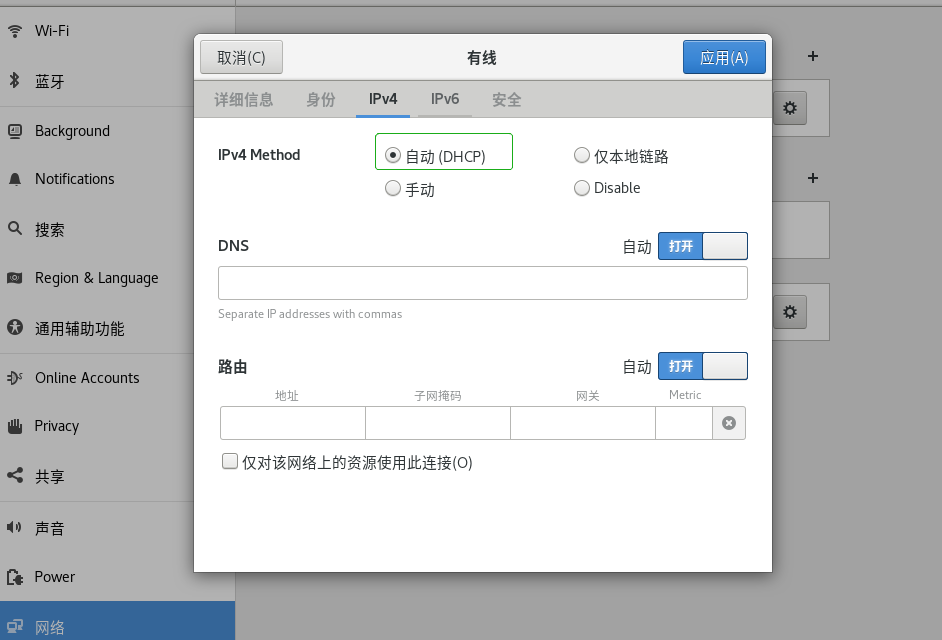Screen dimensions: 942x640
Task: Check 仅对该网络上的资源使用此连接 checkbox
Action: click(x=229, y=461)
